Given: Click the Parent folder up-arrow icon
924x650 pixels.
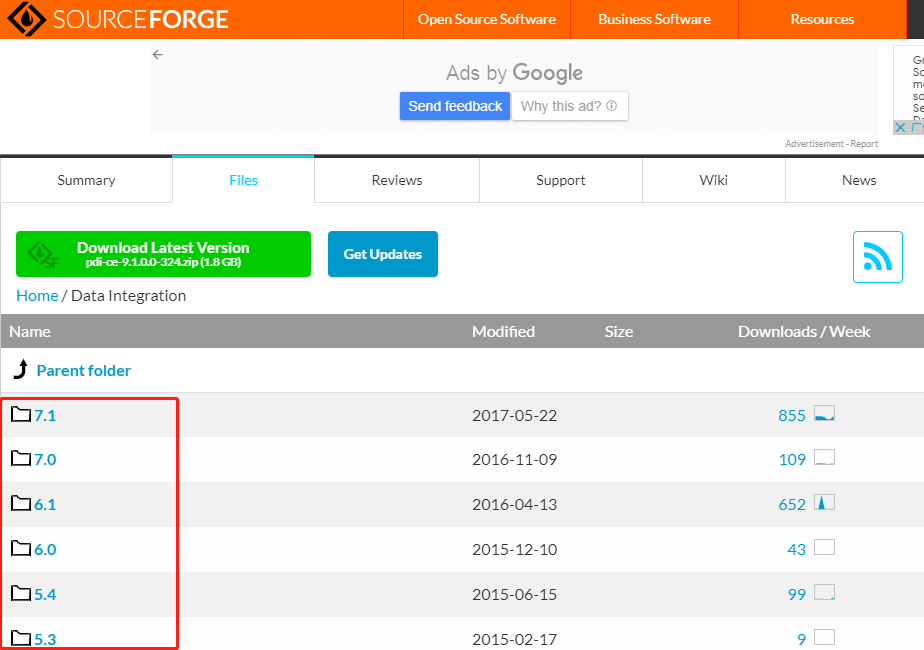Looking at the screenshot, I should pos(21,369).
